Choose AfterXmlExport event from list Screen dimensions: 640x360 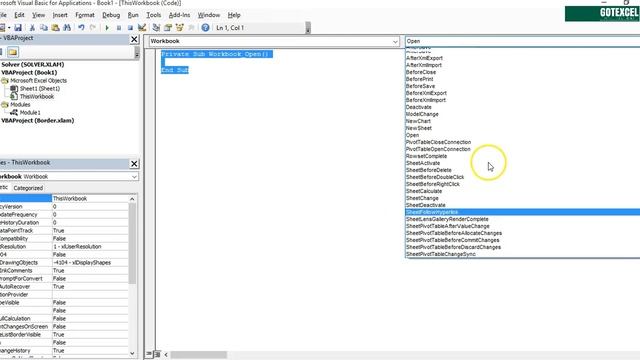click(424, 58)
